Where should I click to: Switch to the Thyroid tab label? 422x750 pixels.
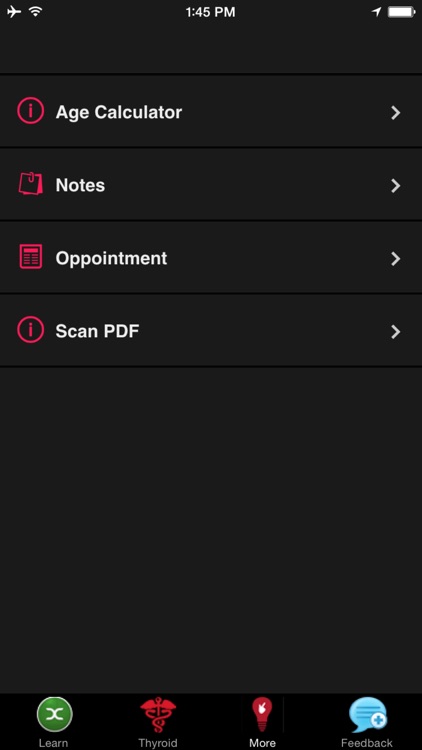click(x=158, y=743)
